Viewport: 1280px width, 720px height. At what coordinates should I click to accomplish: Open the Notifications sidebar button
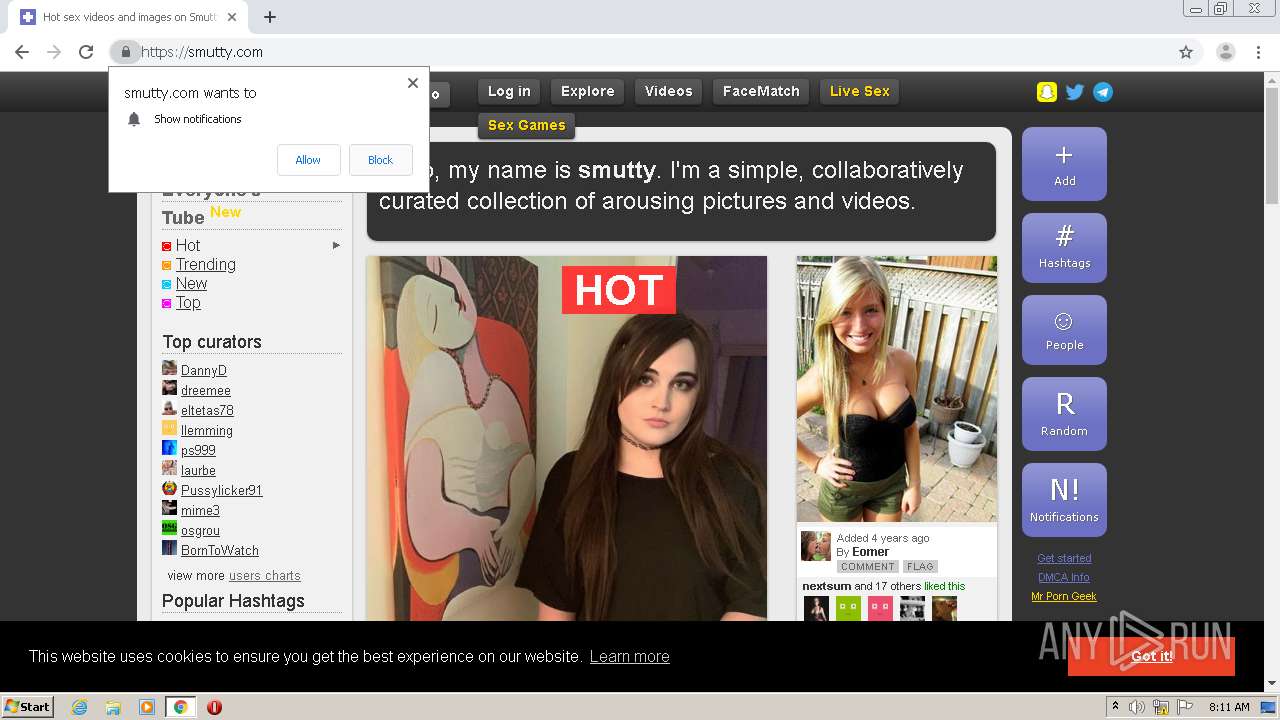coord(1064,500)
